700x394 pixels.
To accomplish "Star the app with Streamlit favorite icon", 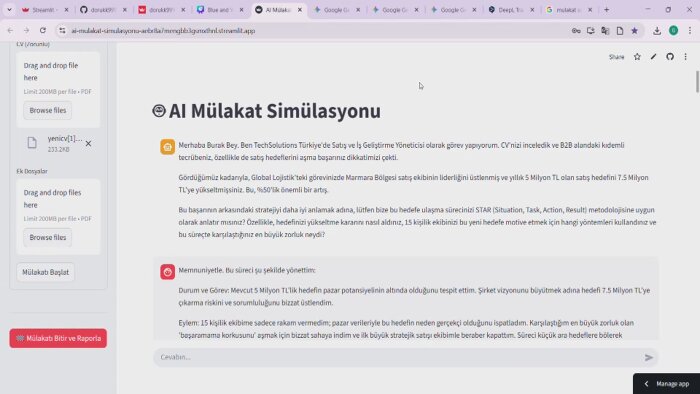I will (637, 57).
